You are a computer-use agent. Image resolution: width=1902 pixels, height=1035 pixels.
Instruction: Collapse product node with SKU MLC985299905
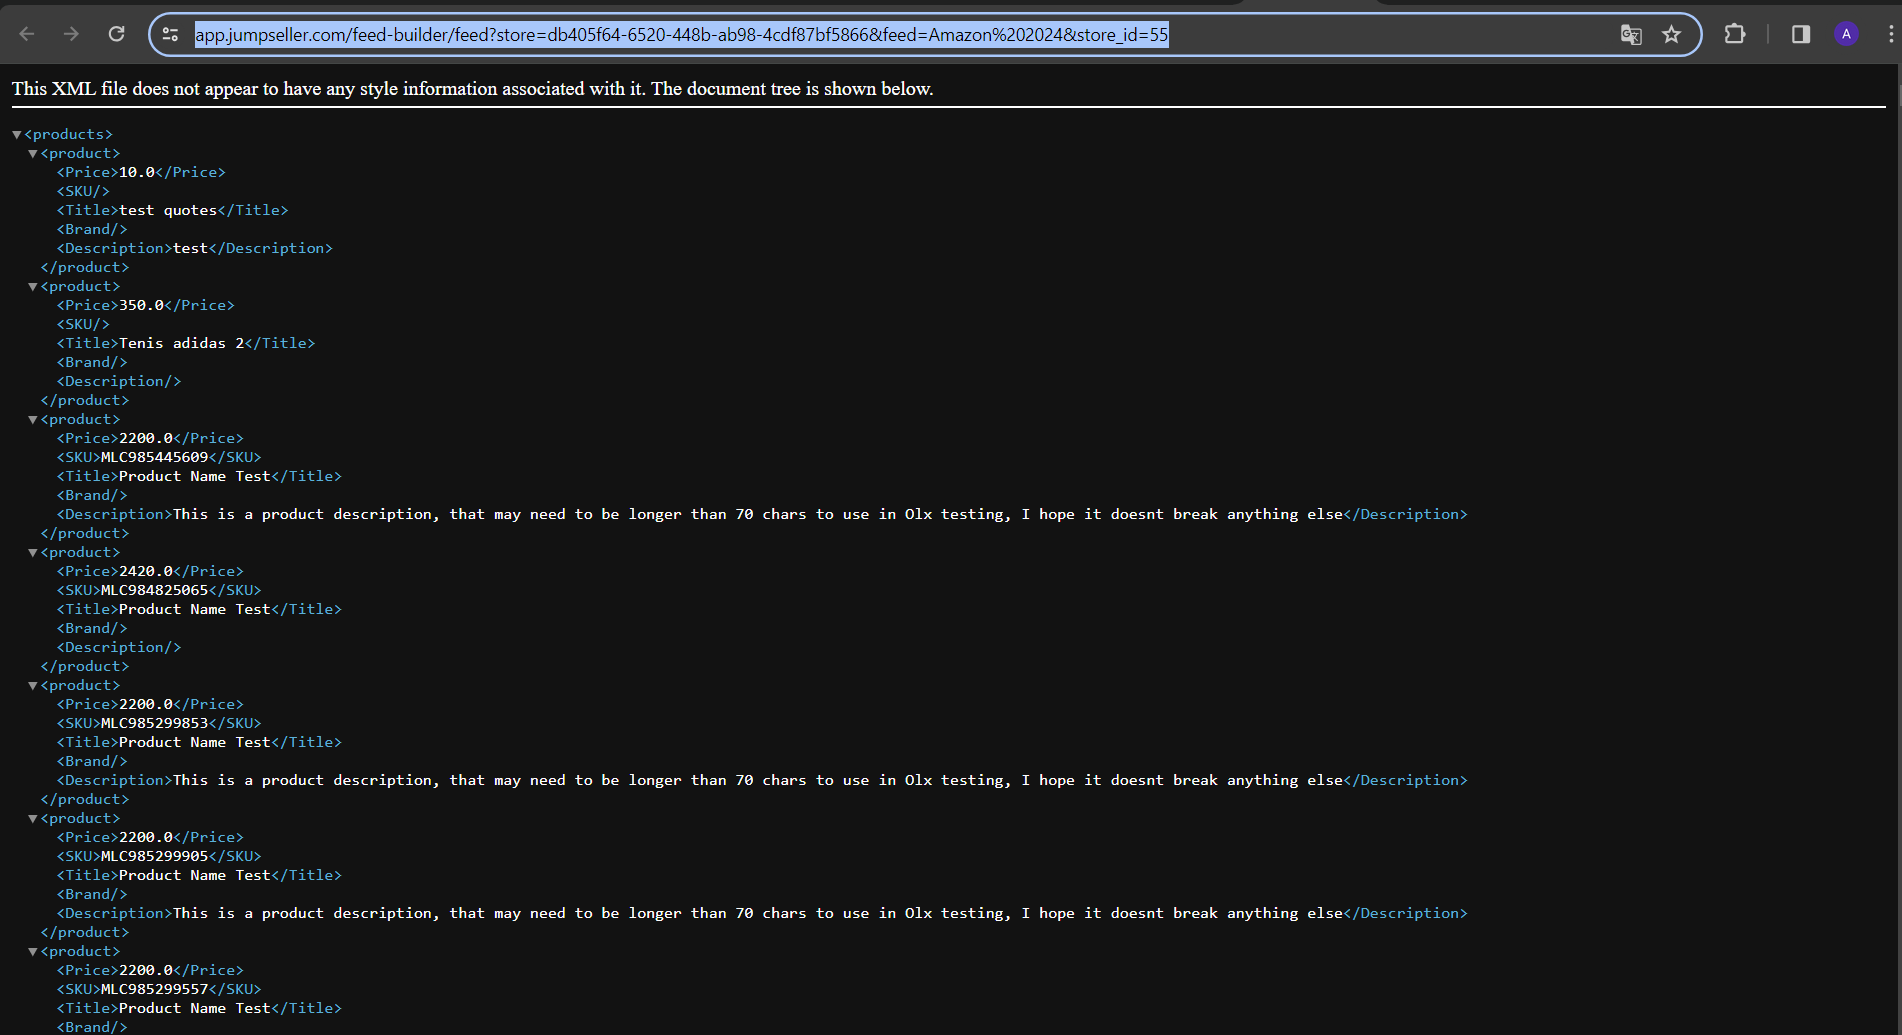coord(33,818)
